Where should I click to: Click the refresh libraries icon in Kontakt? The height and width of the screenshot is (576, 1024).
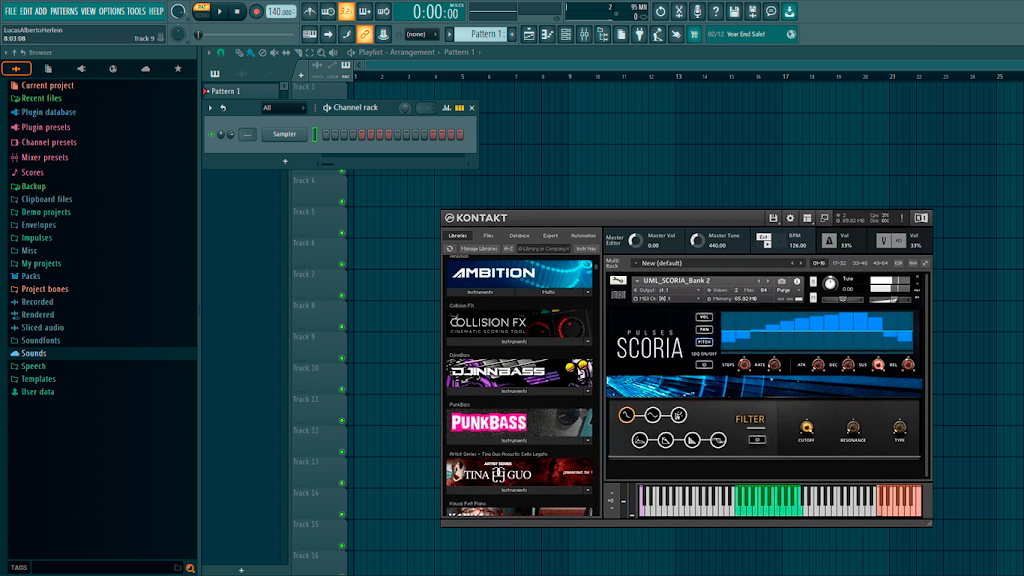tap(450, 249)
